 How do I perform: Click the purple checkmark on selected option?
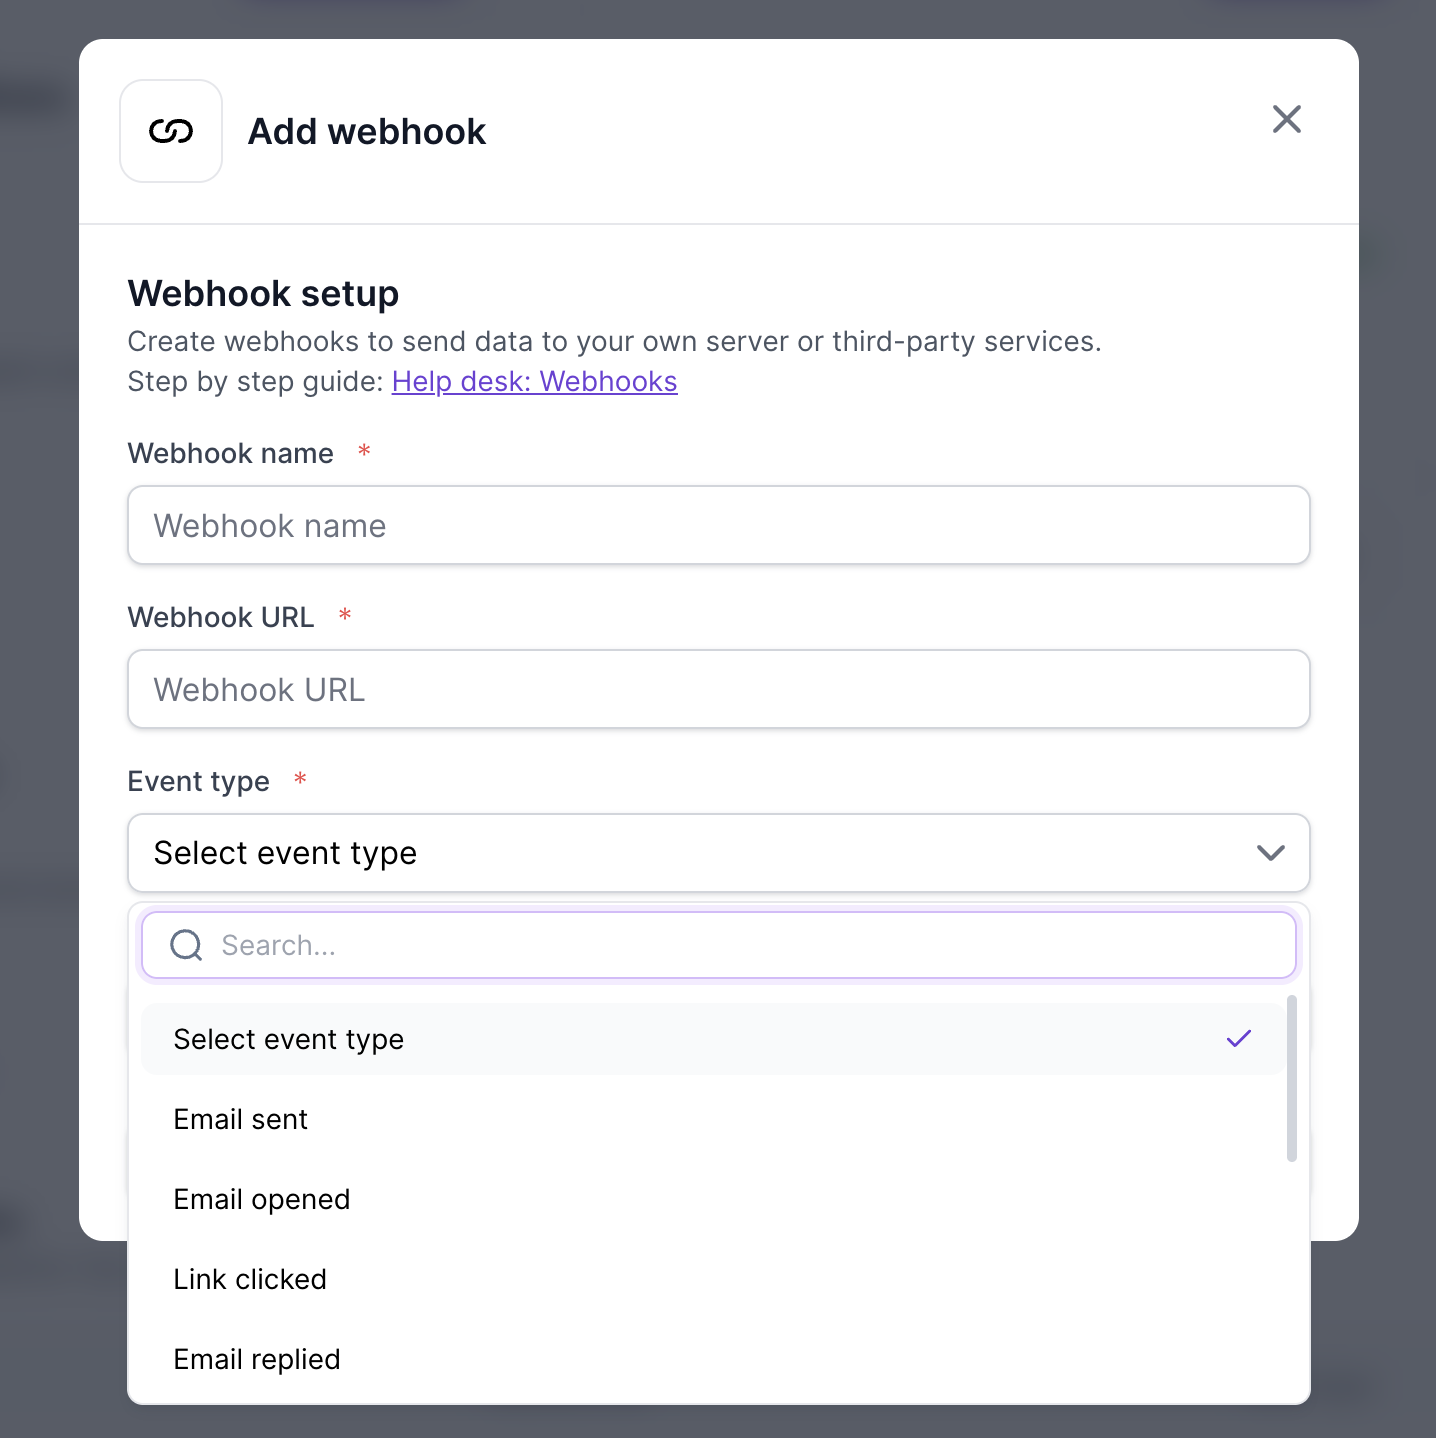tap(1238, 1039)
